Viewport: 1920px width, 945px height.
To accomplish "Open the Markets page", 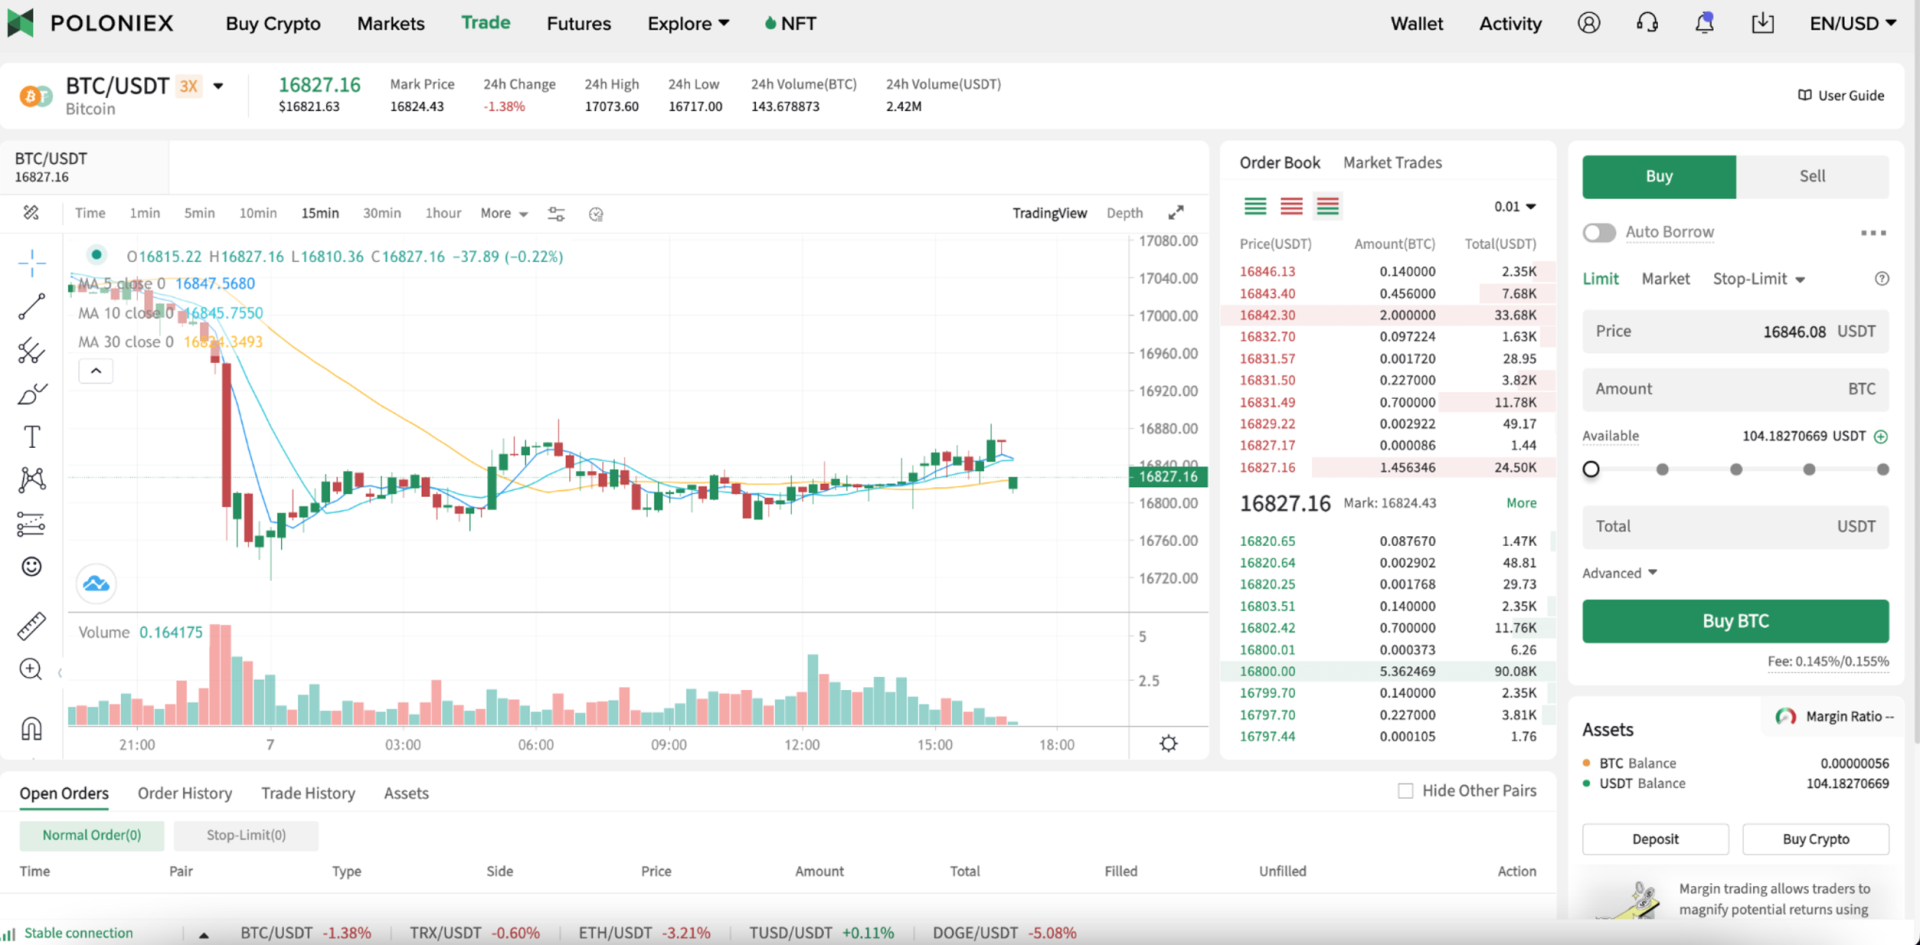I will (391, 23).
